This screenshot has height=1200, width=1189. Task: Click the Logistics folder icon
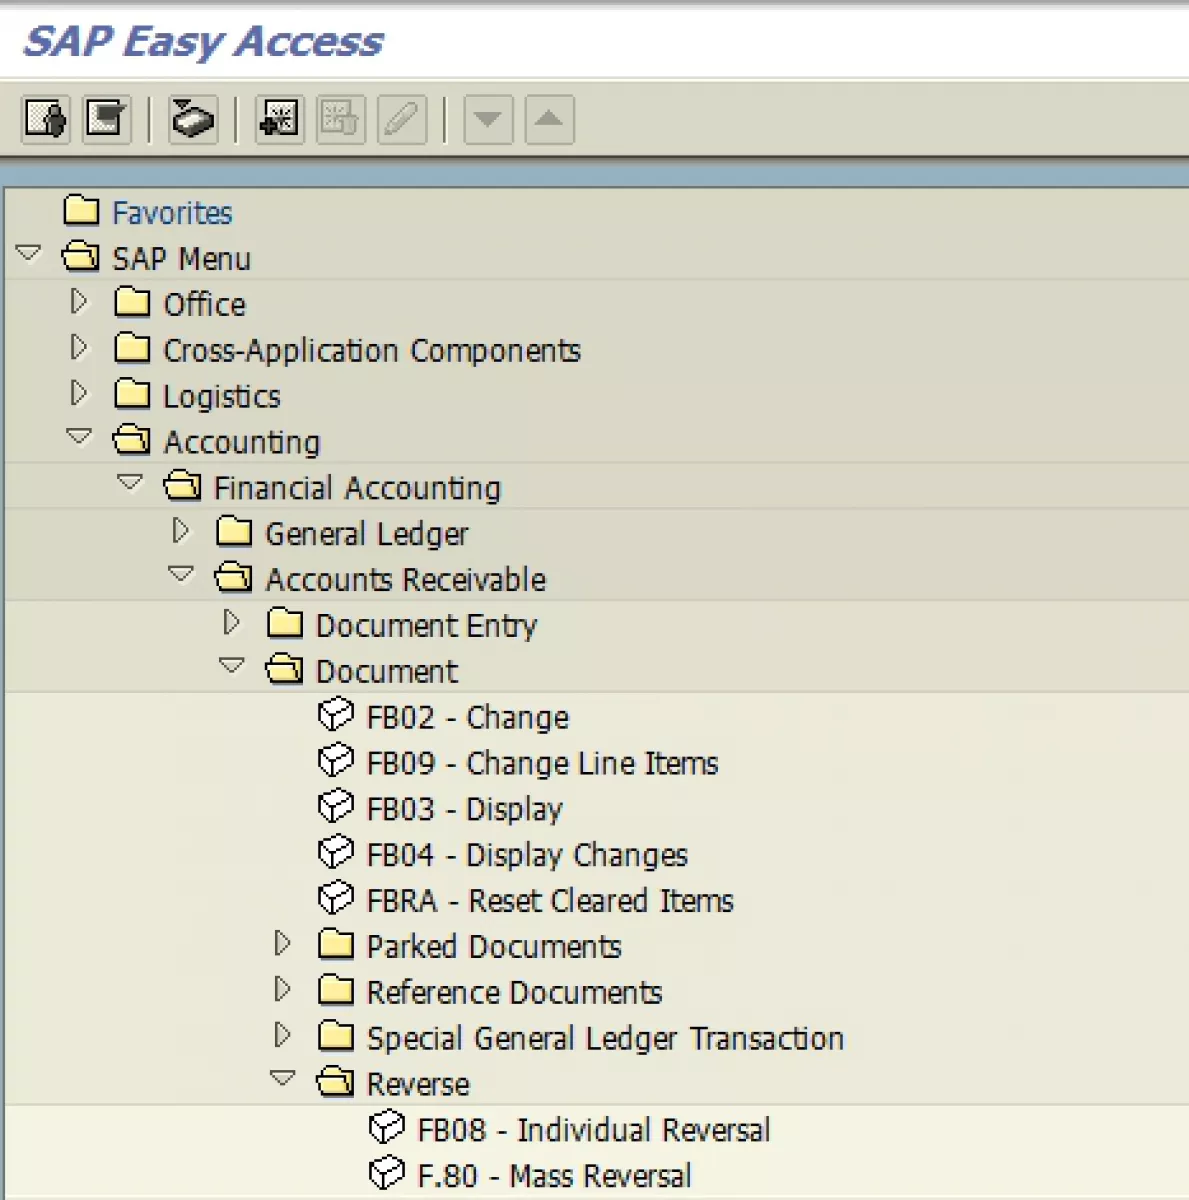[x=132, y=394]
